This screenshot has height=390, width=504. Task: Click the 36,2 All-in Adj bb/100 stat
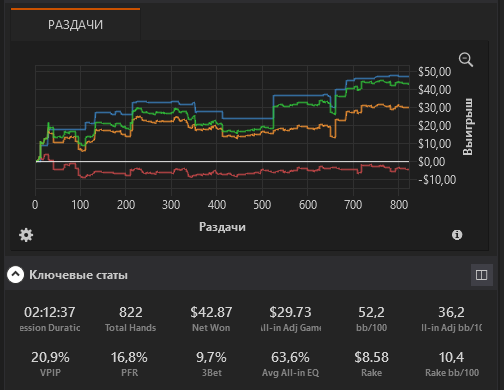click(x=451, y=319)
